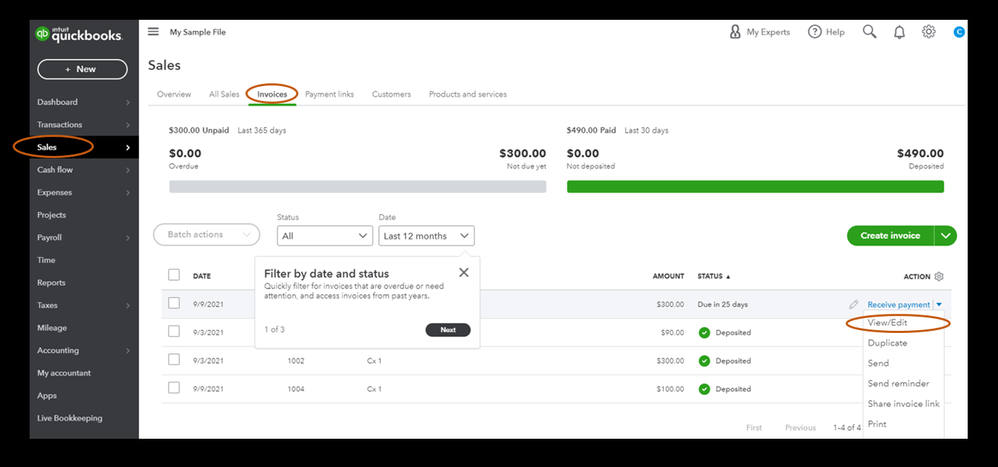Image resolution: width=998 pixels, height=467 pixels.
Task: Open the Customers tab
Action: (391, 94)
